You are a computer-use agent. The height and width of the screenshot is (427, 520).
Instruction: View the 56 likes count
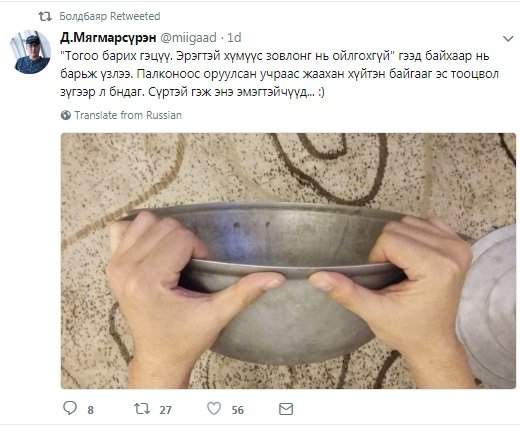point(238,410)
